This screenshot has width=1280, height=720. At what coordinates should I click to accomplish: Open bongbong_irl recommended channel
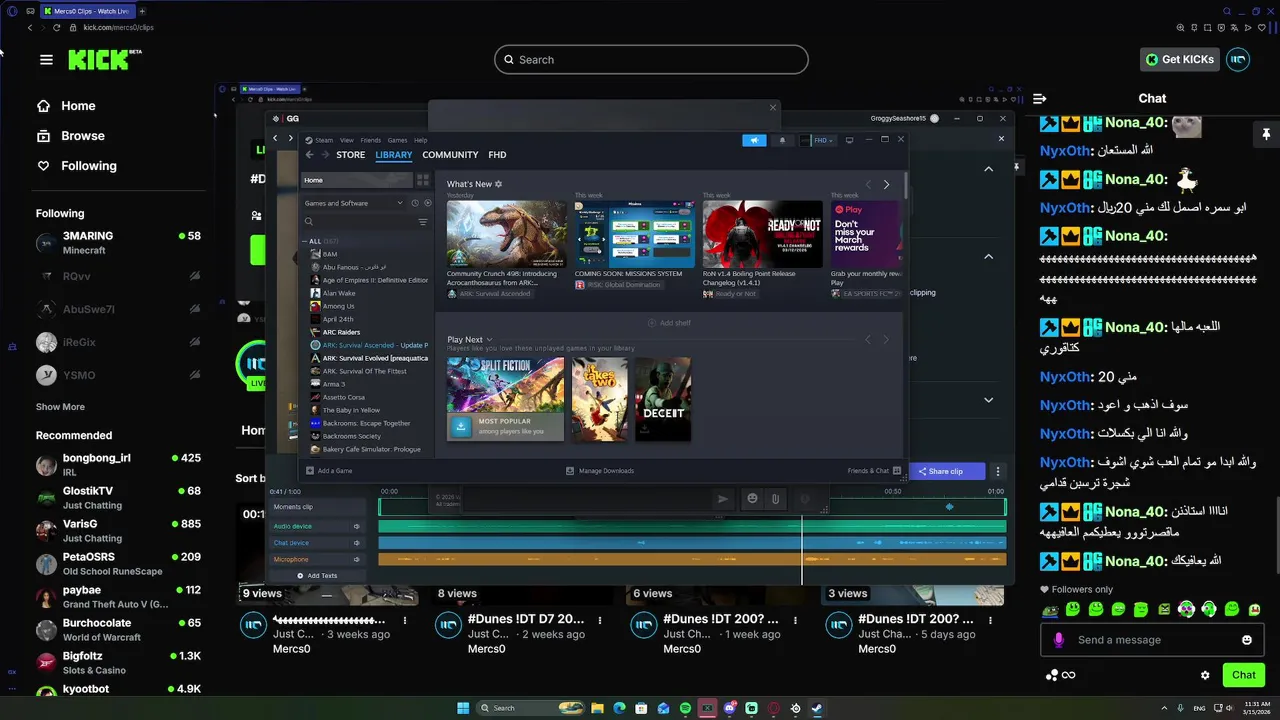(x=118, y=465)
